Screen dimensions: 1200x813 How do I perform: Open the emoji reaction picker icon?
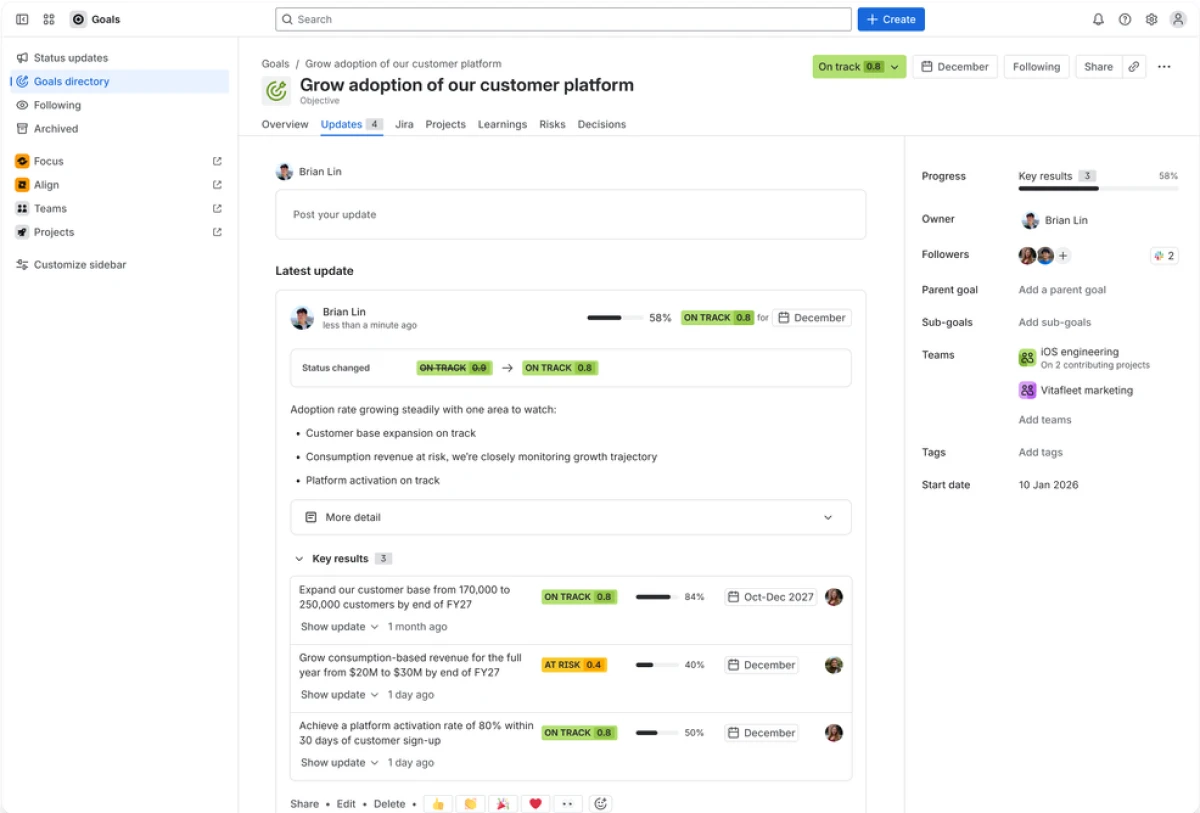tap(601, 803)
